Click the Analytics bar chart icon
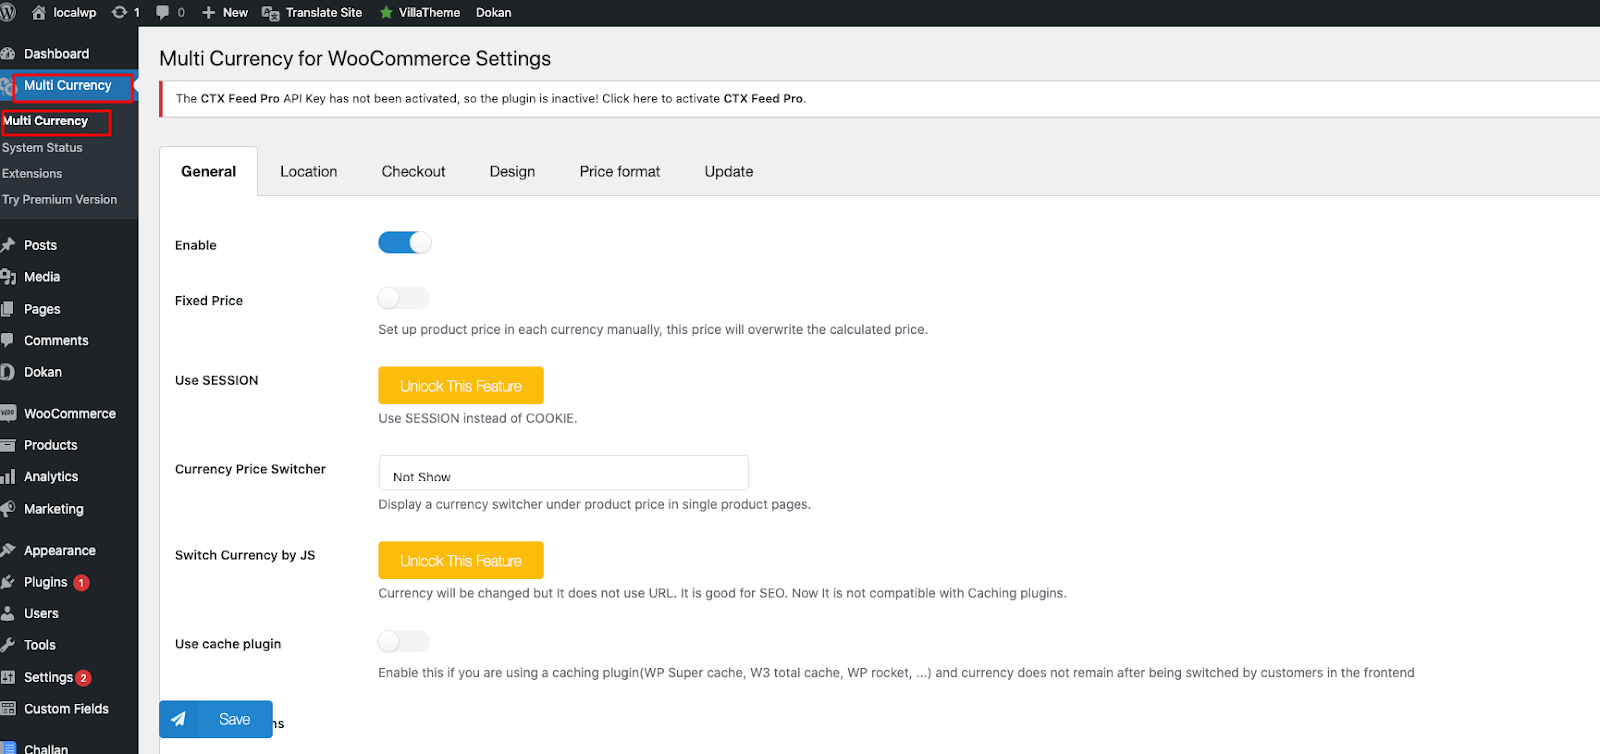The width and height of the screenshot is (1600, 754). pyautogui.click(x=8, y=477)
